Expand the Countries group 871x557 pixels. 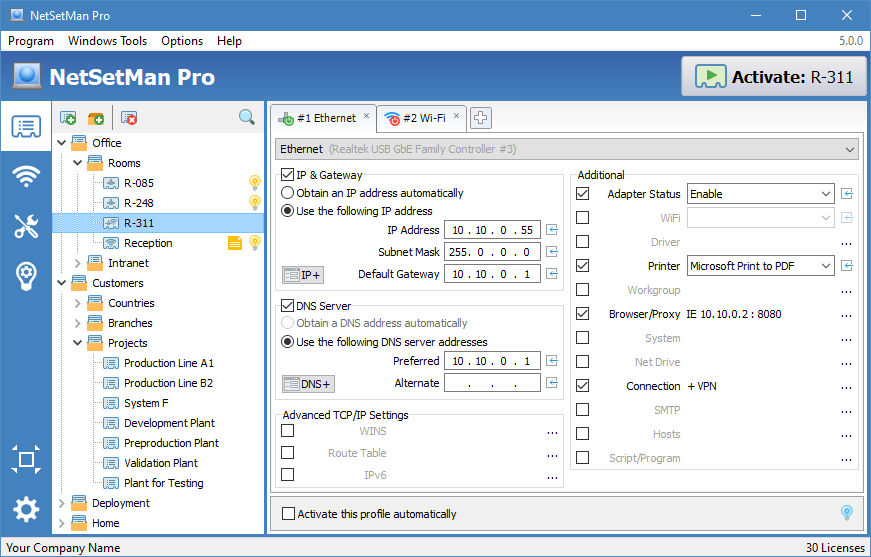click(x=78, y=303)
